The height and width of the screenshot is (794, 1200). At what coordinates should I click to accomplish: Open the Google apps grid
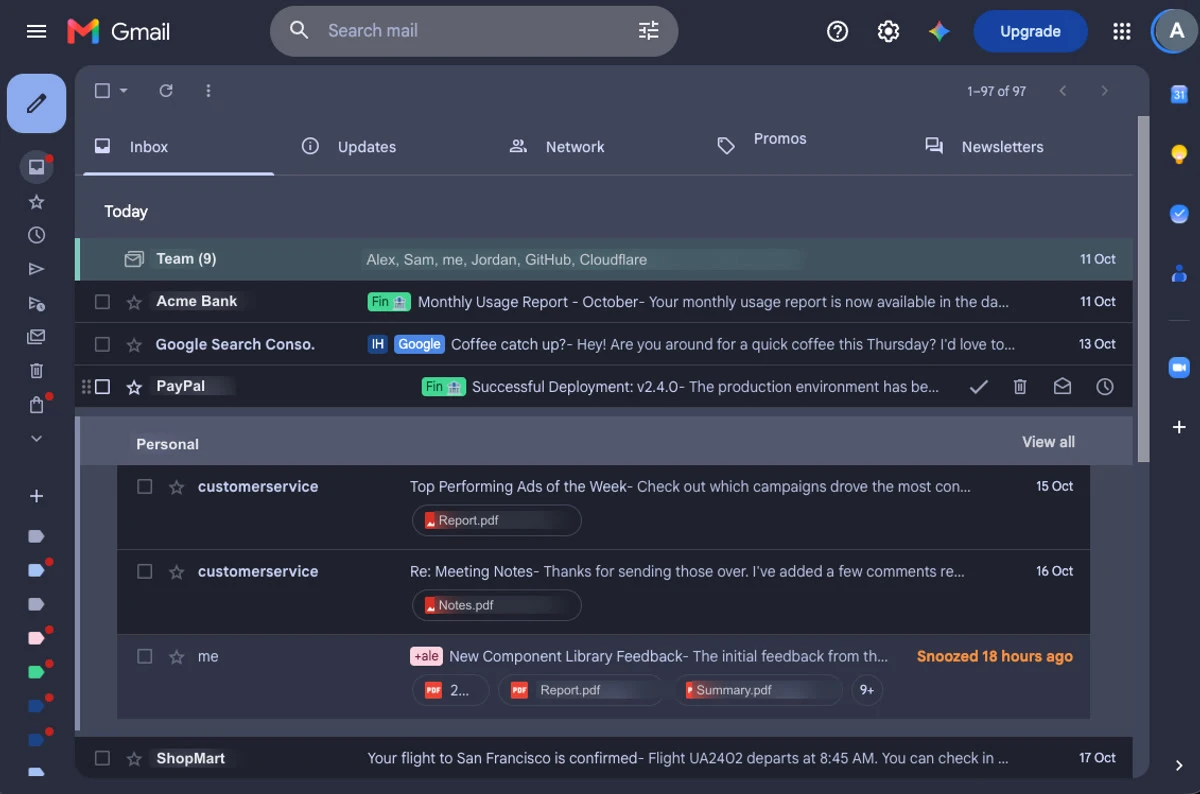click(x=1122, y=32)
